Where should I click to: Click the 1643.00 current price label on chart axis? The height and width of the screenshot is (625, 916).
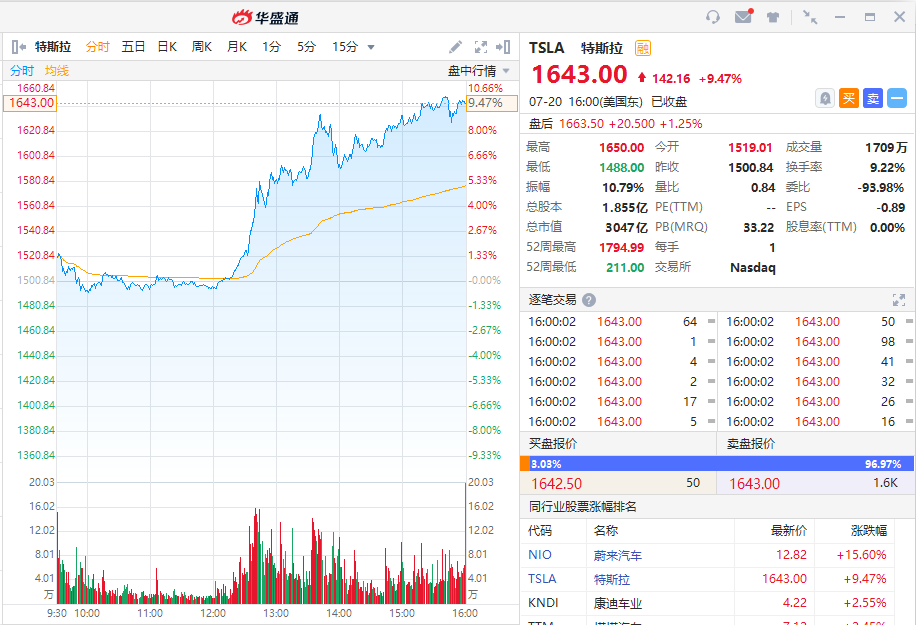point(30,103)
